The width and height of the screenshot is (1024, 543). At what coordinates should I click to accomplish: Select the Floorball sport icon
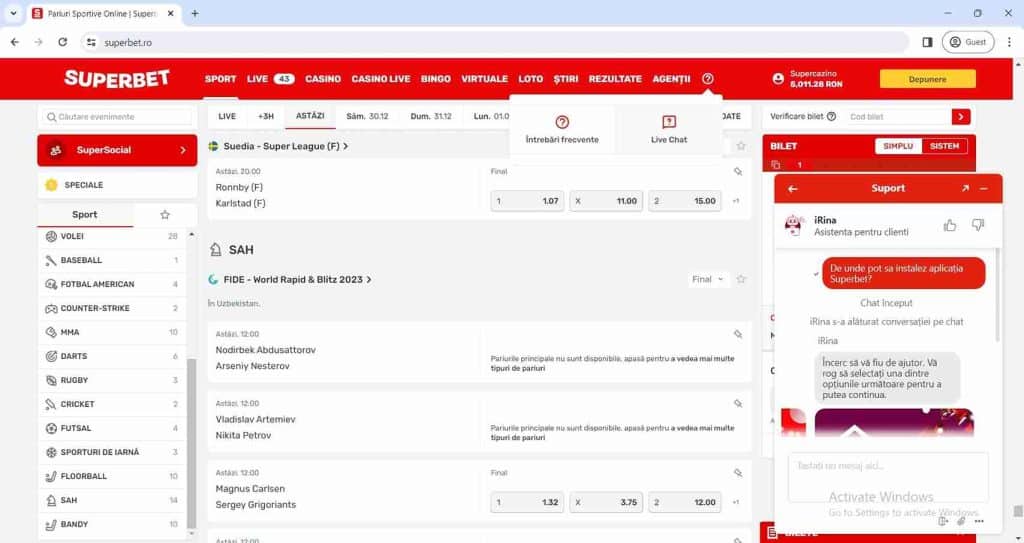point(51,476)
